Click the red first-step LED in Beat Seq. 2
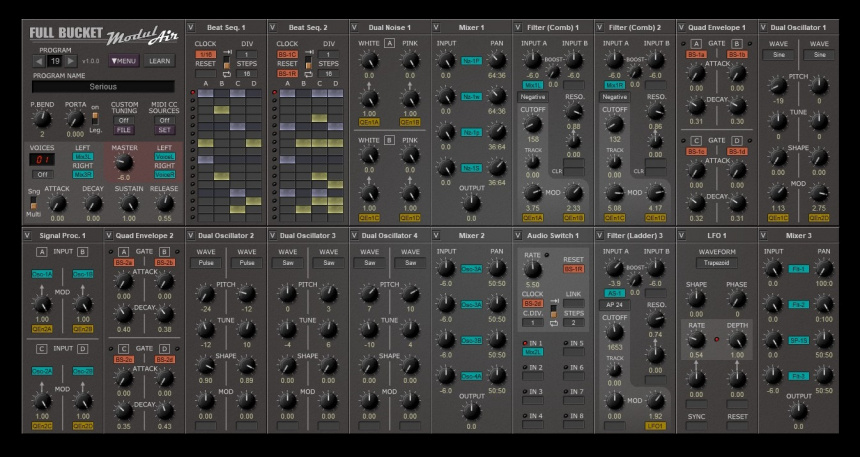 tap(274, 93)
